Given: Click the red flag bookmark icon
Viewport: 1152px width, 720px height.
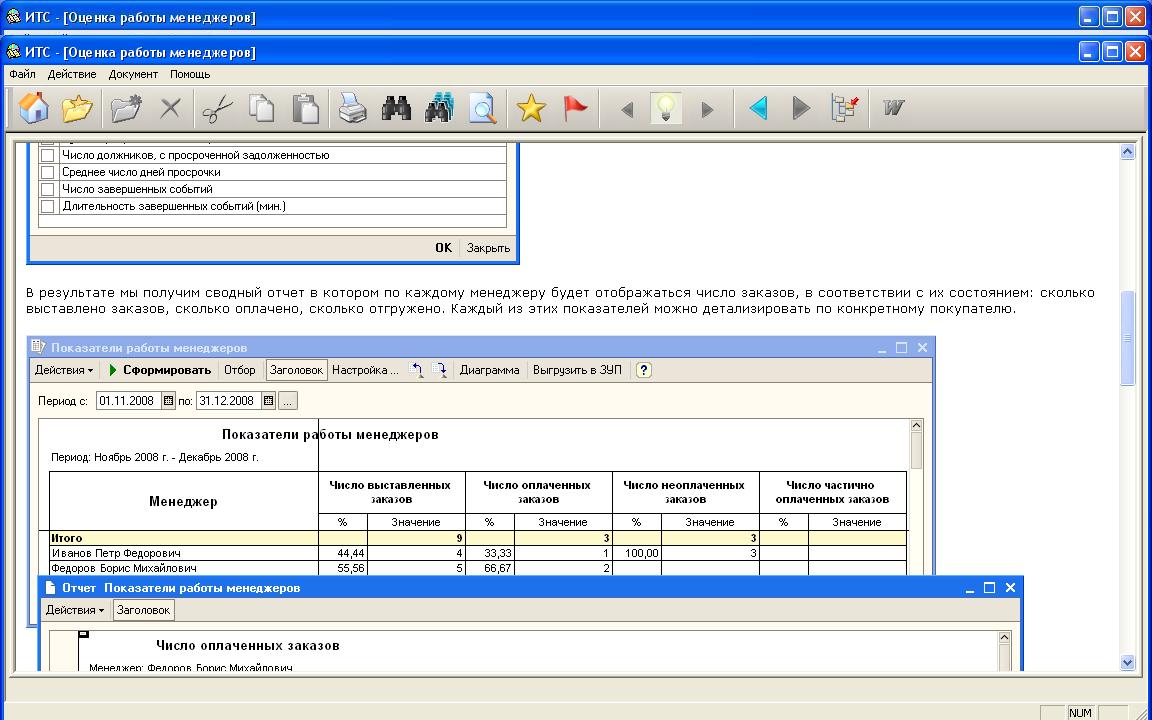Looking at the screenshot, I should tap(575, 108).
